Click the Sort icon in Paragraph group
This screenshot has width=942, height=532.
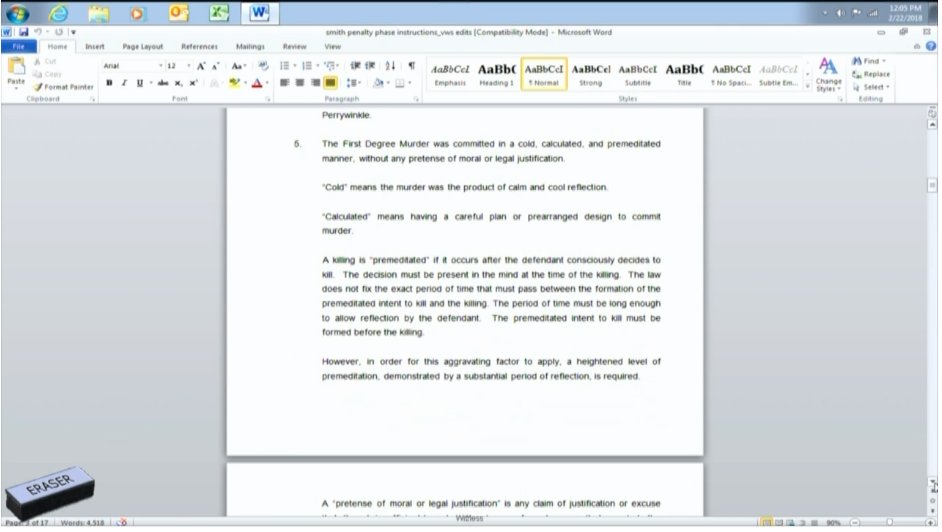click(390, 66)
